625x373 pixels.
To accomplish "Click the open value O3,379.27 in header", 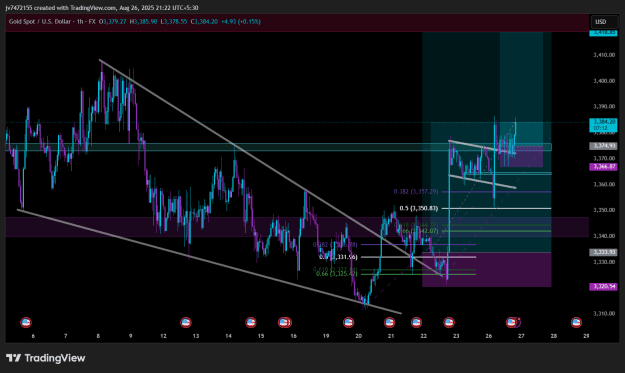I will [113, 22].
